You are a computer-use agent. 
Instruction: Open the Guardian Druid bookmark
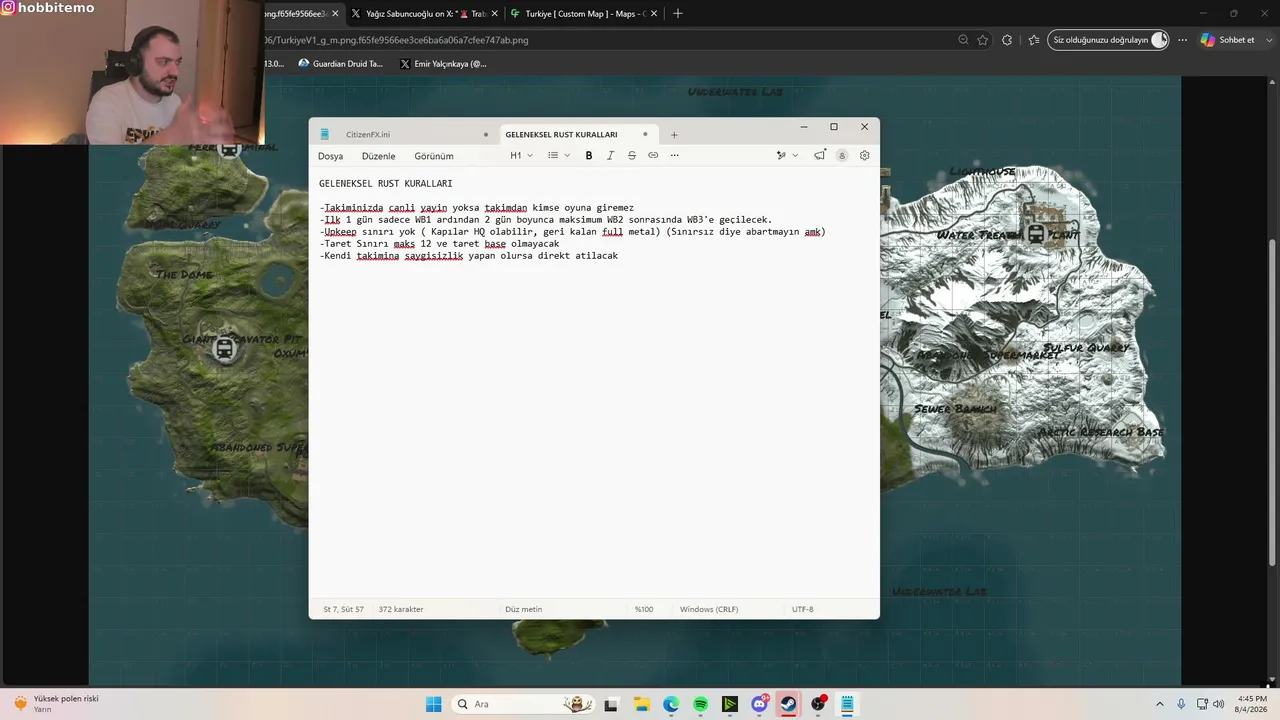coord(341,63)
